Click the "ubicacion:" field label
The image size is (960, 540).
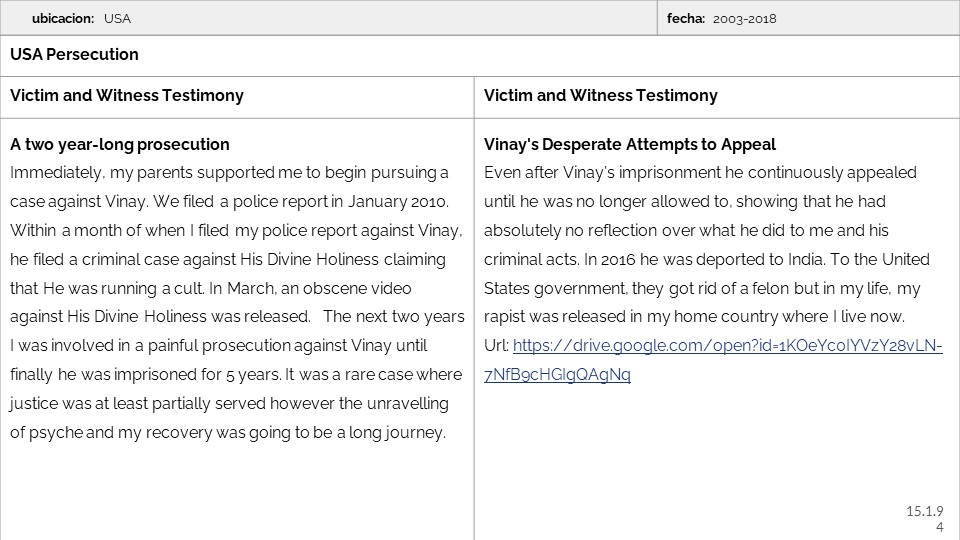(x=63, y=19)
